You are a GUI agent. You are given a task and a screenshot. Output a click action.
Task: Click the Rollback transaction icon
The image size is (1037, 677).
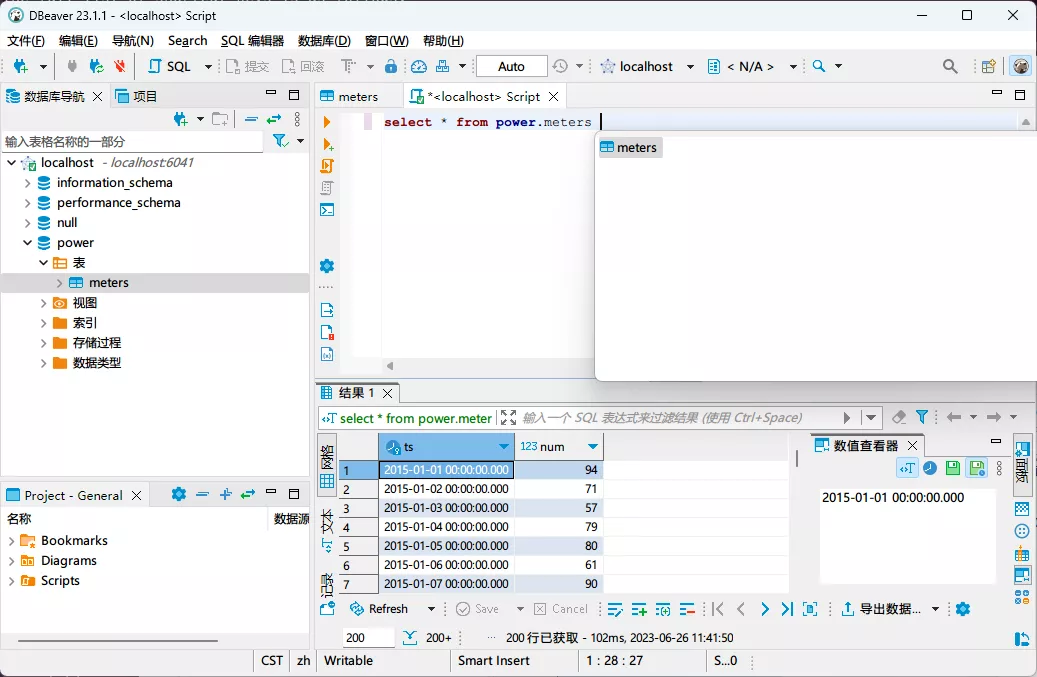tap(303, 66)
